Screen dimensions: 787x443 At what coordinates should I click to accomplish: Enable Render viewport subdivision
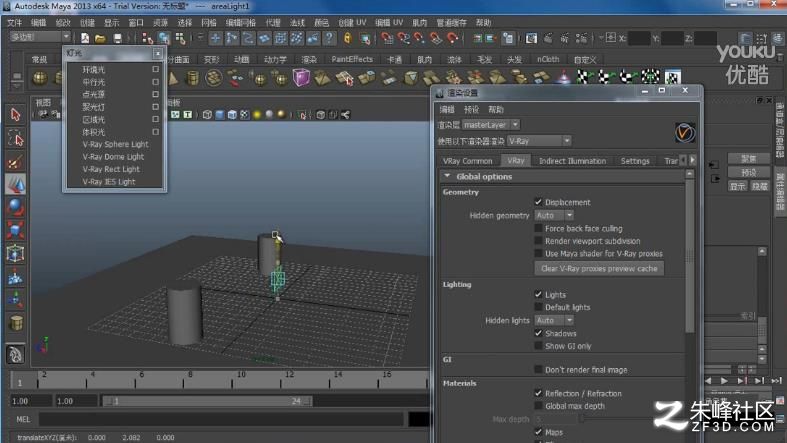tap(539, 241)
